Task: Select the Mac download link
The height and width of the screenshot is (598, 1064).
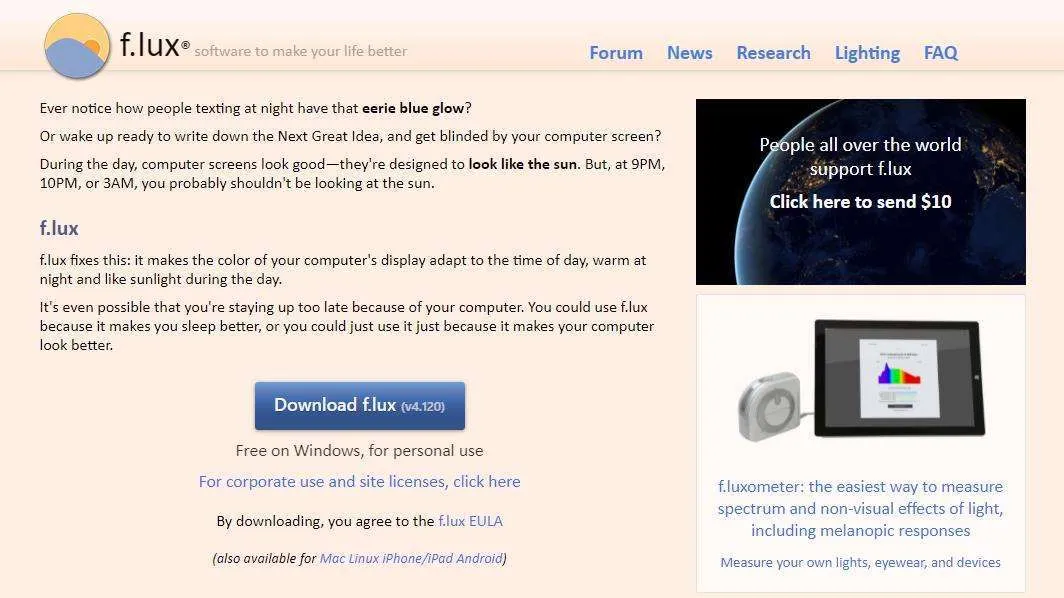Action: click(x=332, y=558)
